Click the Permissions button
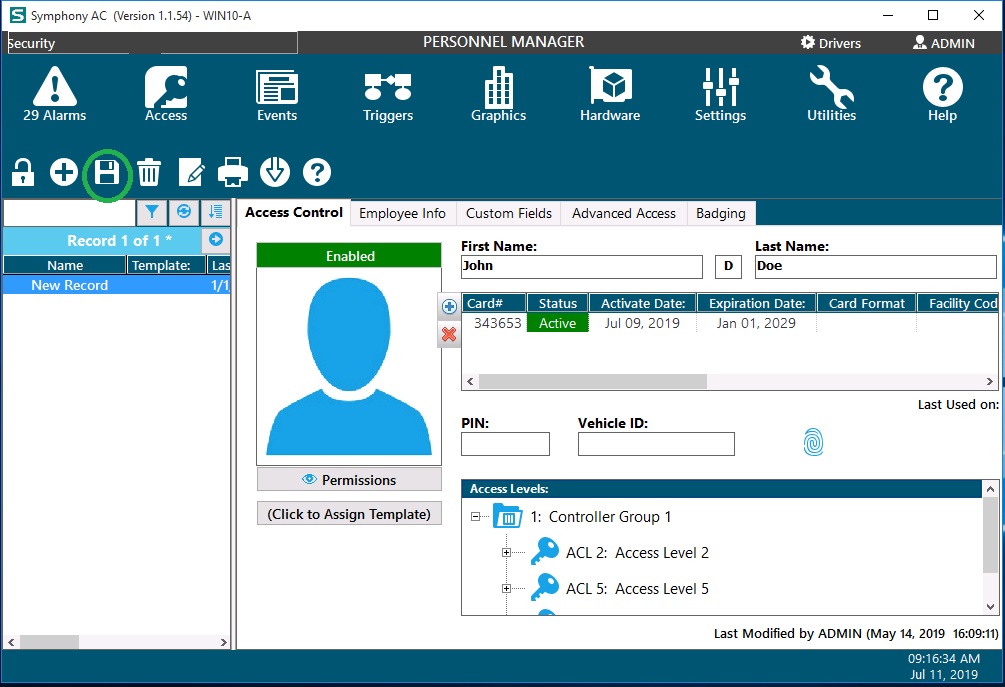The width and height of the screenshot is (1005, 687). [x=349, y=479]
